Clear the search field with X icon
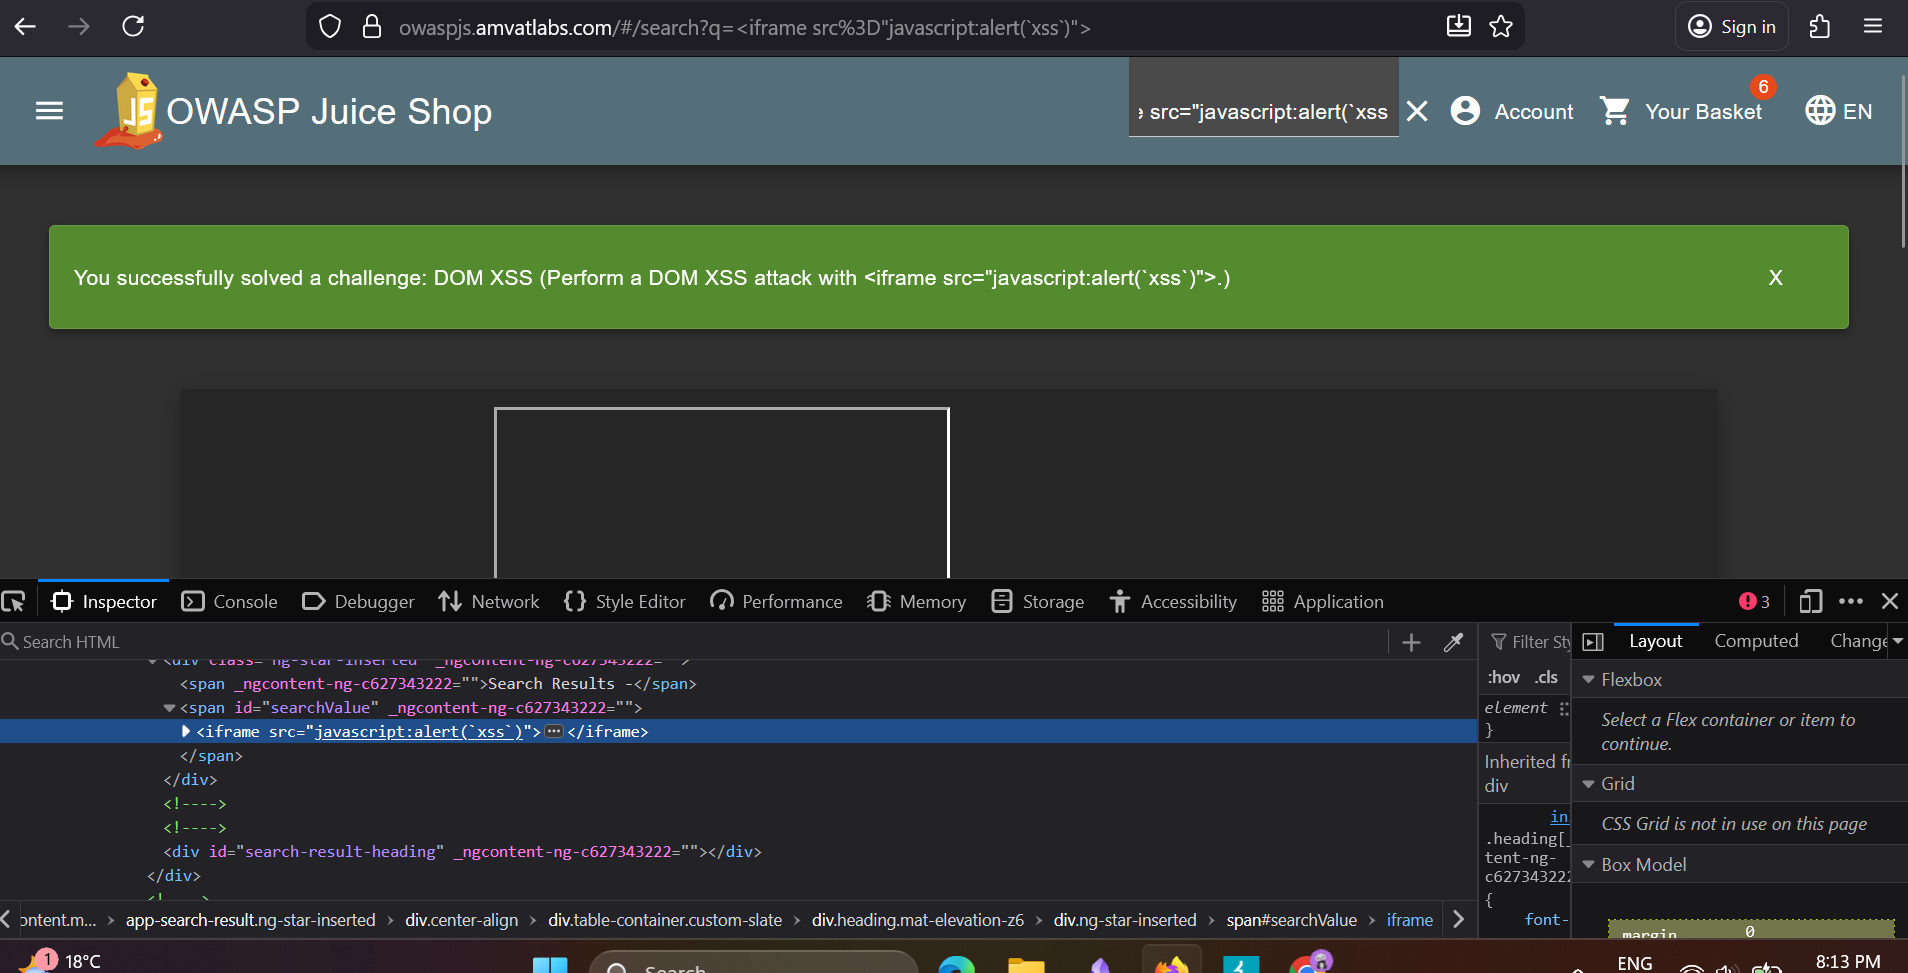Viewport: 1908px width, 973px height. point(1417,111)
